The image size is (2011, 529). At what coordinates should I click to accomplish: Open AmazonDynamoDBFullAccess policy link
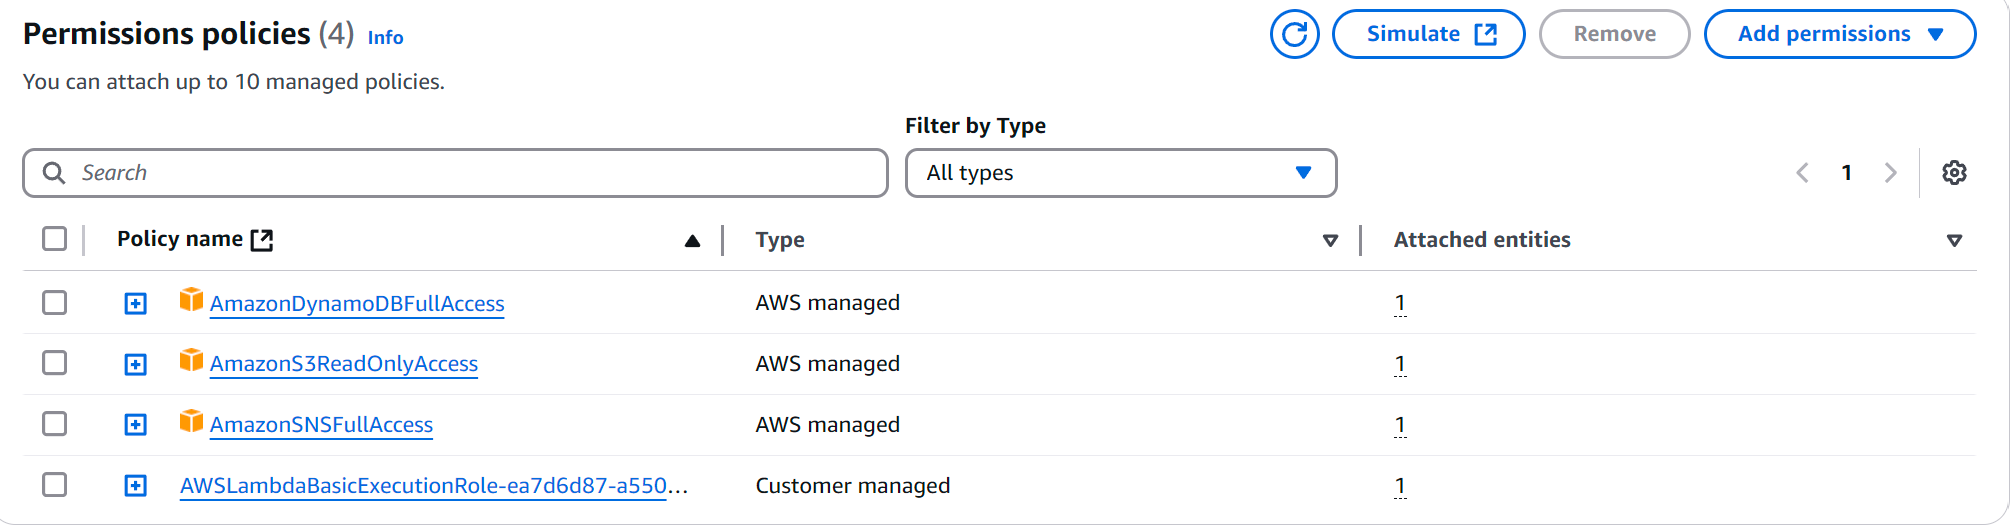coord(357,304)
